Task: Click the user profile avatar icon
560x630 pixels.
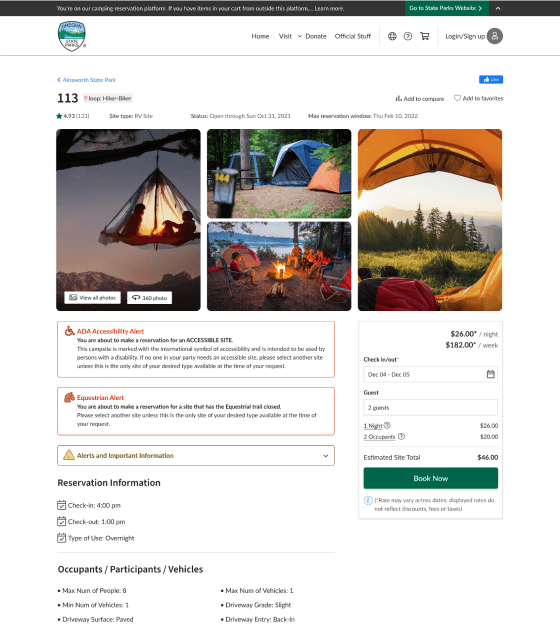Action: tap(495, 36)
